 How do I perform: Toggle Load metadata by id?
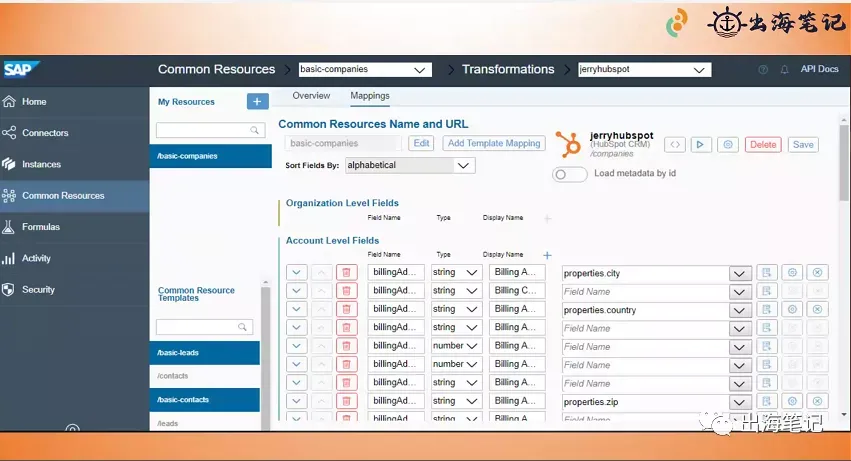pyautogui.click(x=569, y=174)
